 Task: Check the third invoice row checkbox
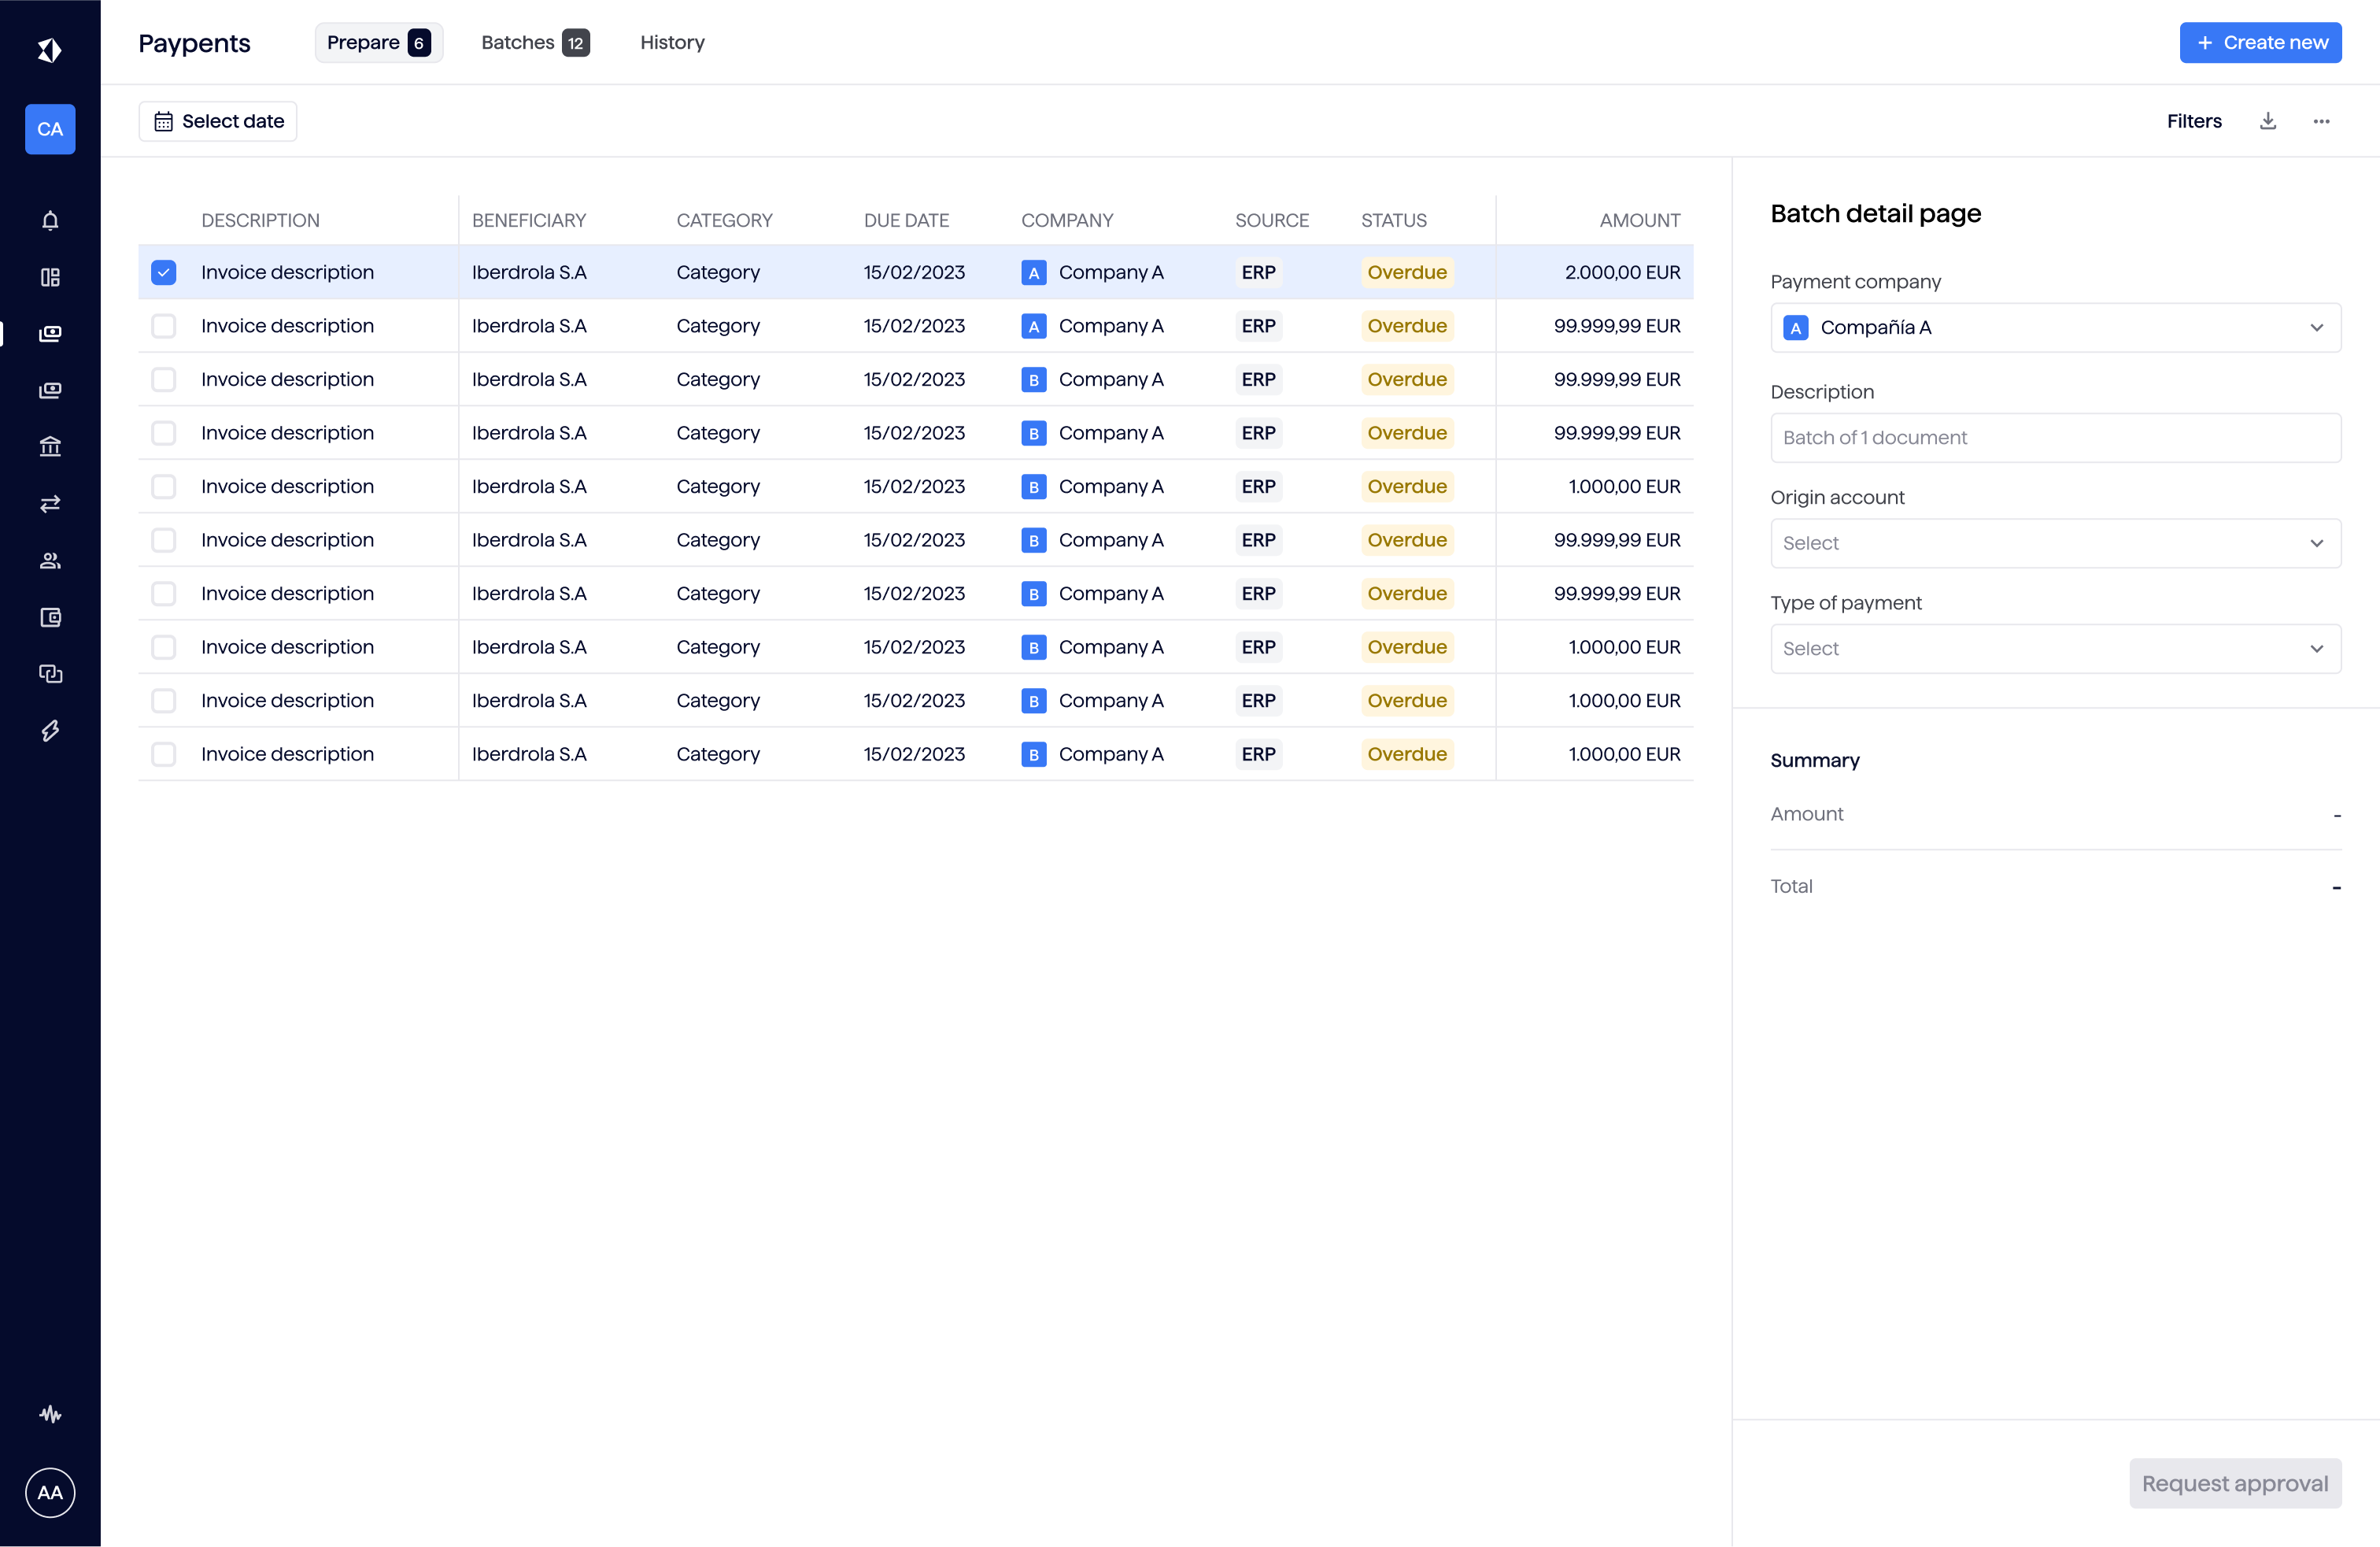point(164,379)
